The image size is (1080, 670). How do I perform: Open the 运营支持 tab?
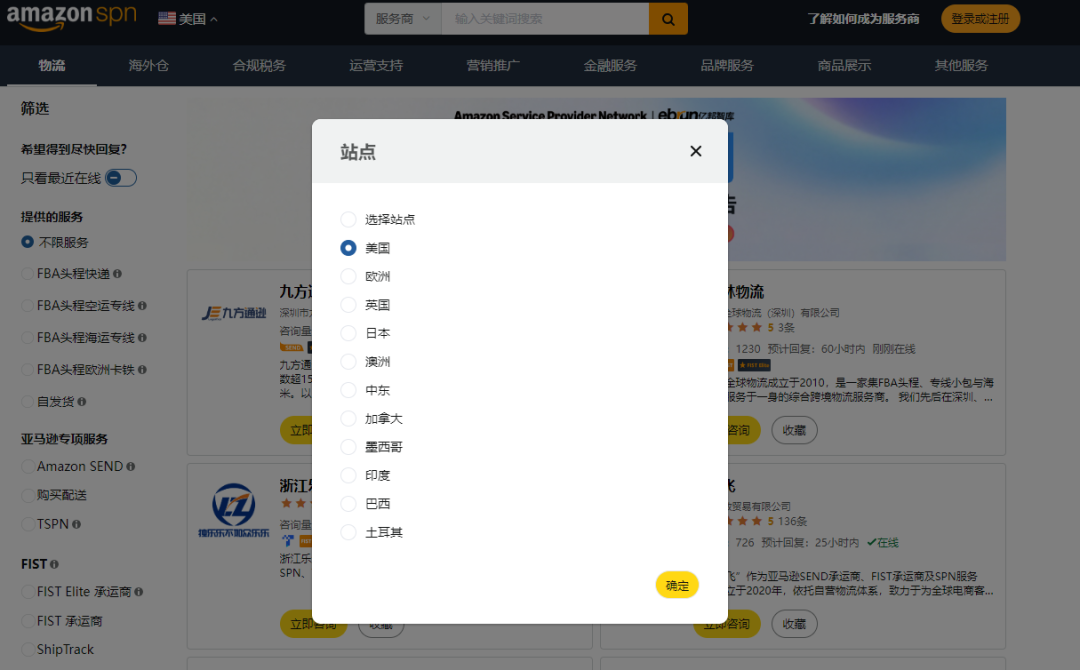point(376,65)
